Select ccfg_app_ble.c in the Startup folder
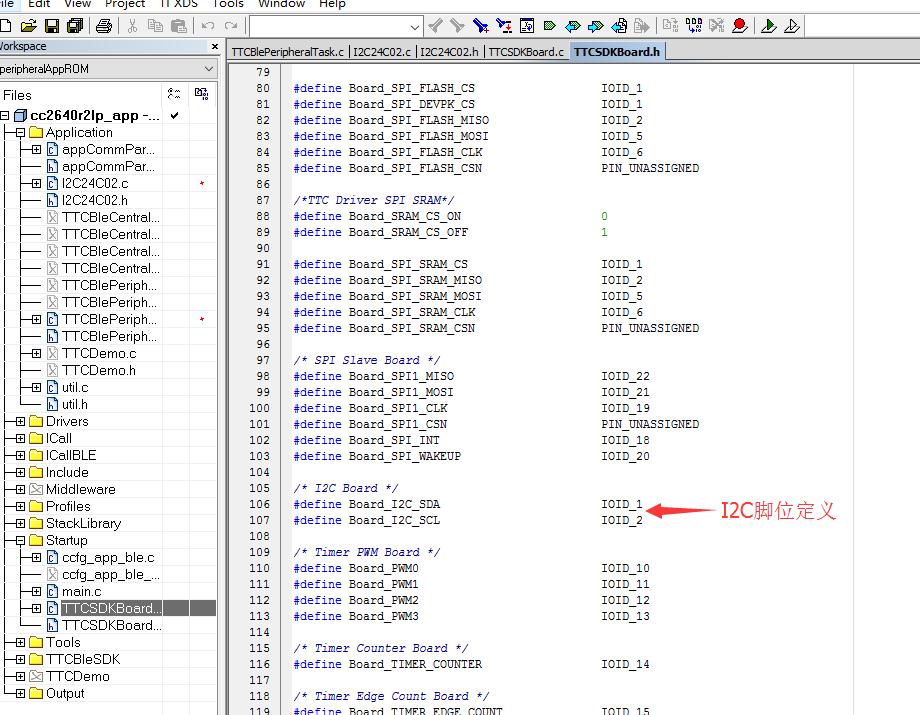The width and height of the screenshot is (920, 715). click(x=108, y=558)
